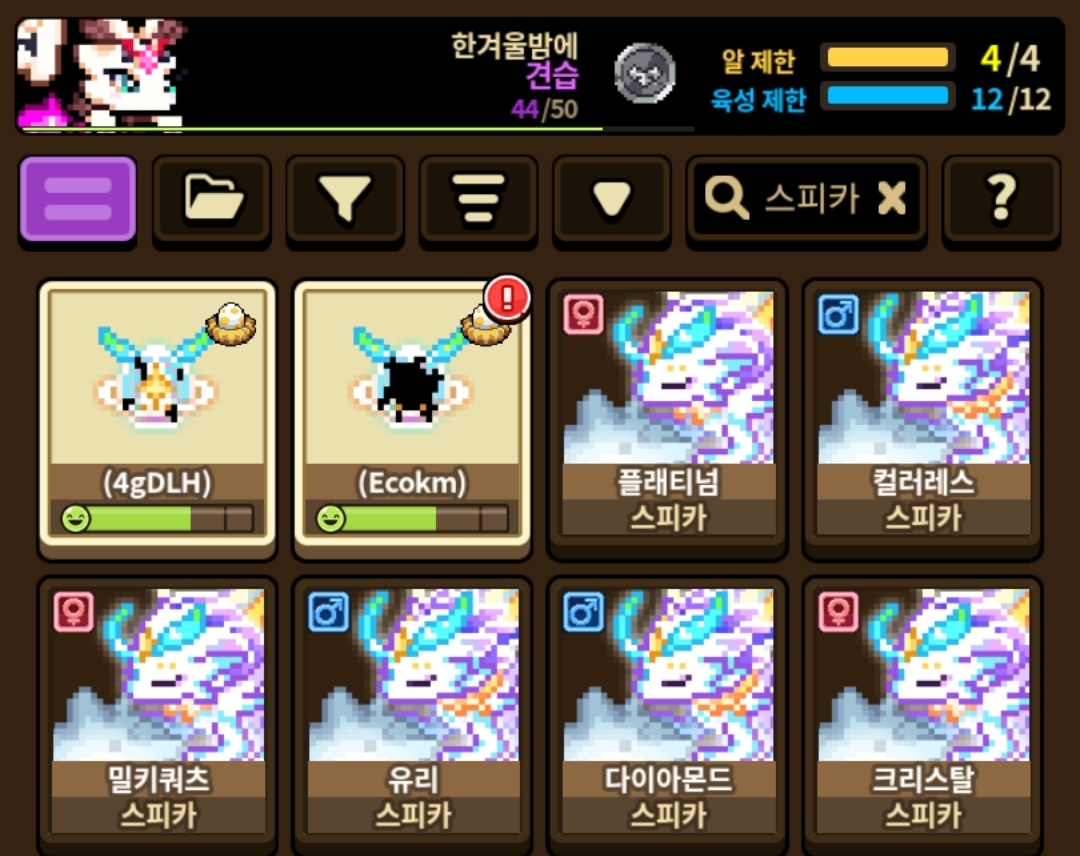Open the sort order lines icon
This screenshot has width=1080, height=856.
pos(479,200)
